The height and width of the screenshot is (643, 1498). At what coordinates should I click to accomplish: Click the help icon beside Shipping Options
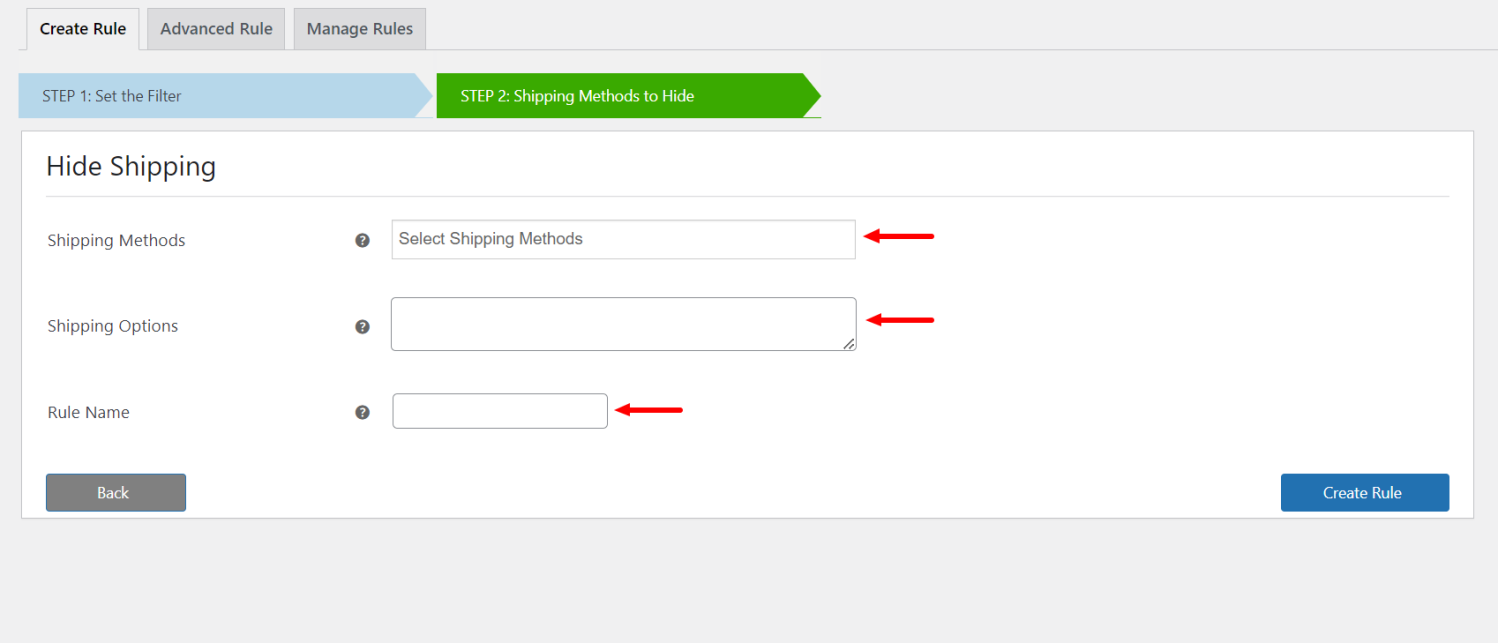(362, 326)
